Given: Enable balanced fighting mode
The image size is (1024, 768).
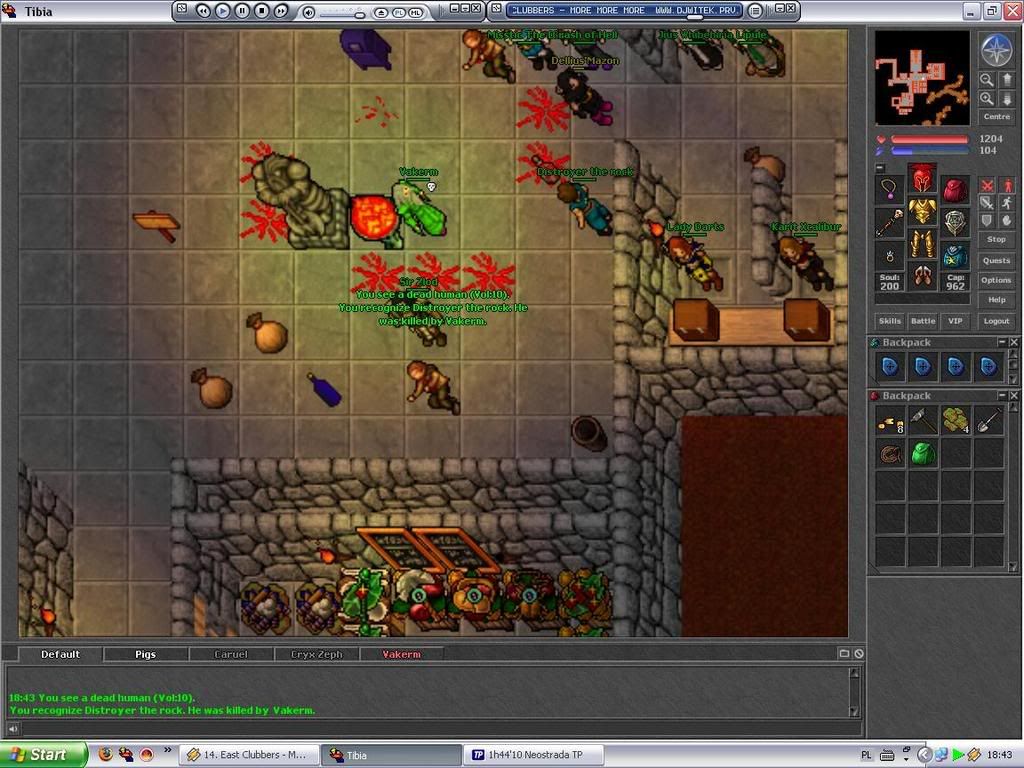Looking at the screenshot, I should click(x=987, y=203).
